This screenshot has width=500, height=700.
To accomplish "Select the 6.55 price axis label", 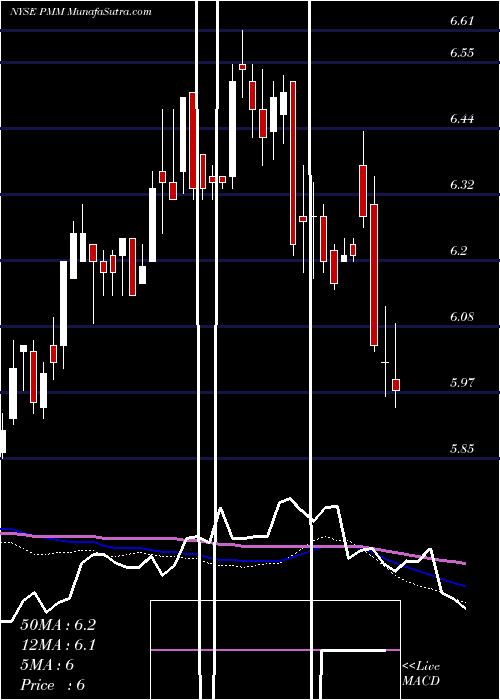I will [462, 53].
